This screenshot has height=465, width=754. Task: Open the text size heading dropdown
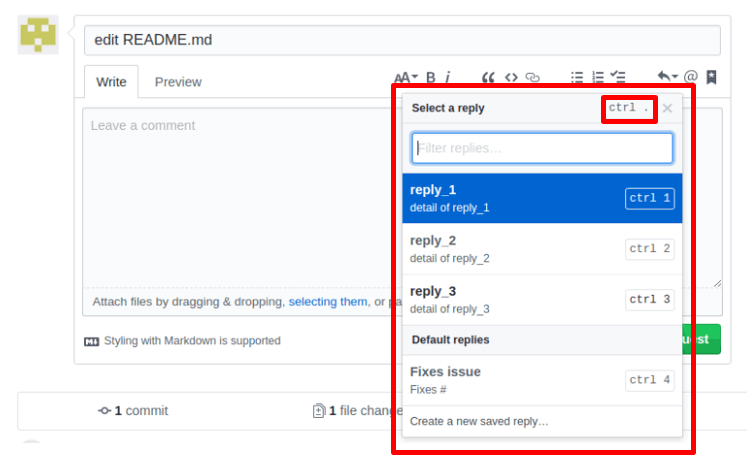(406, 77)
